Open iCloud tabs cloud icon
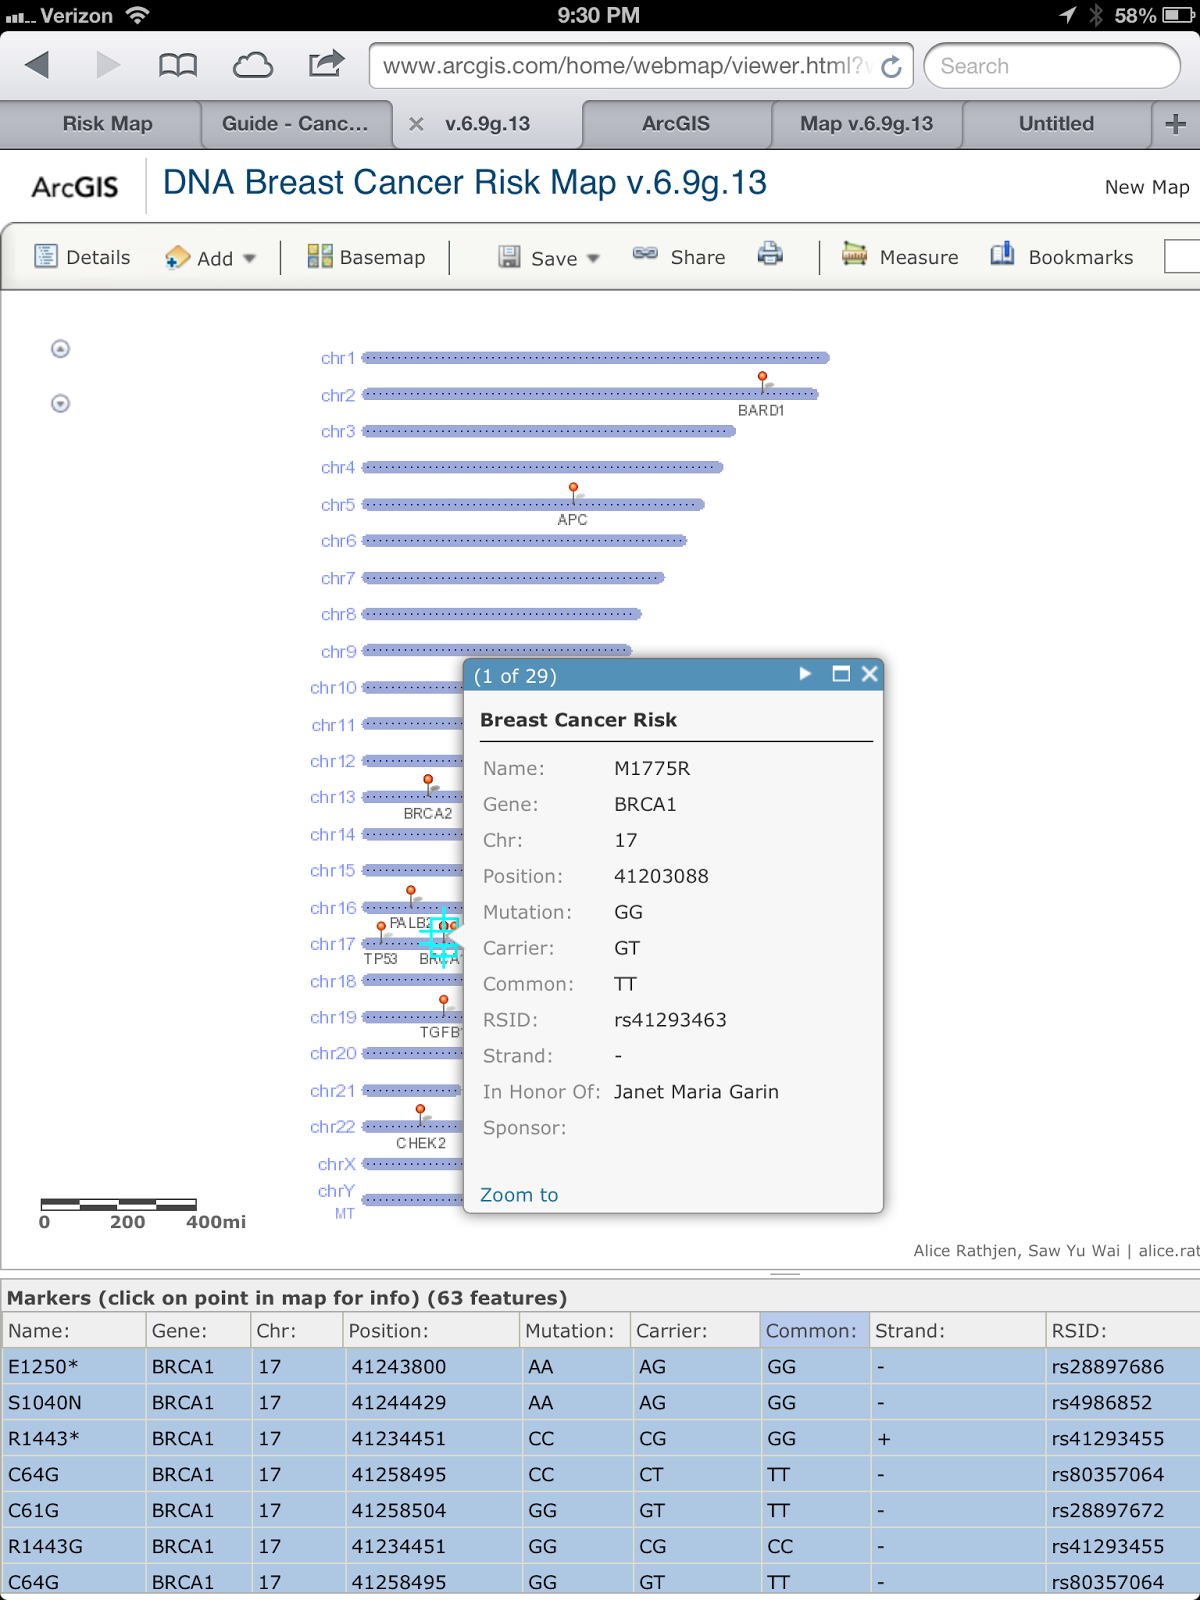Image resolution: width=1200 pixels, height=1600 pixels. [253, 66]
